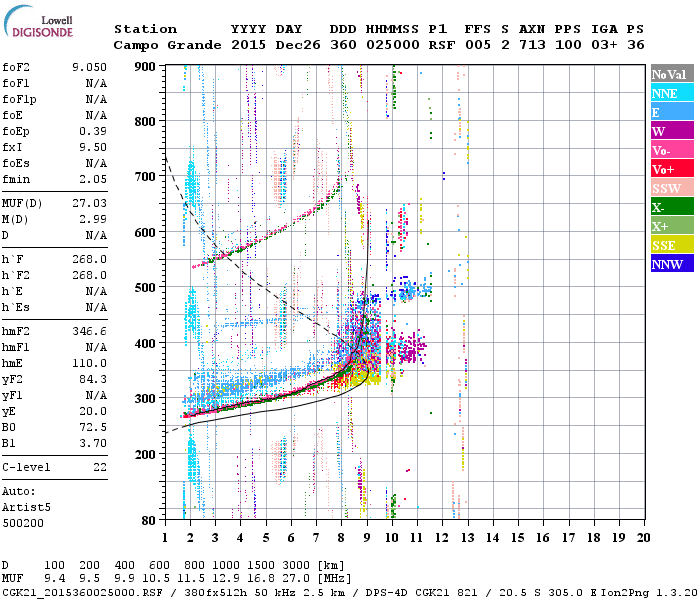Image resolution: width=700 pixels, height=600 pixels.
Task: Click the foF1 N/A value
Action: [x=96, y=83]
